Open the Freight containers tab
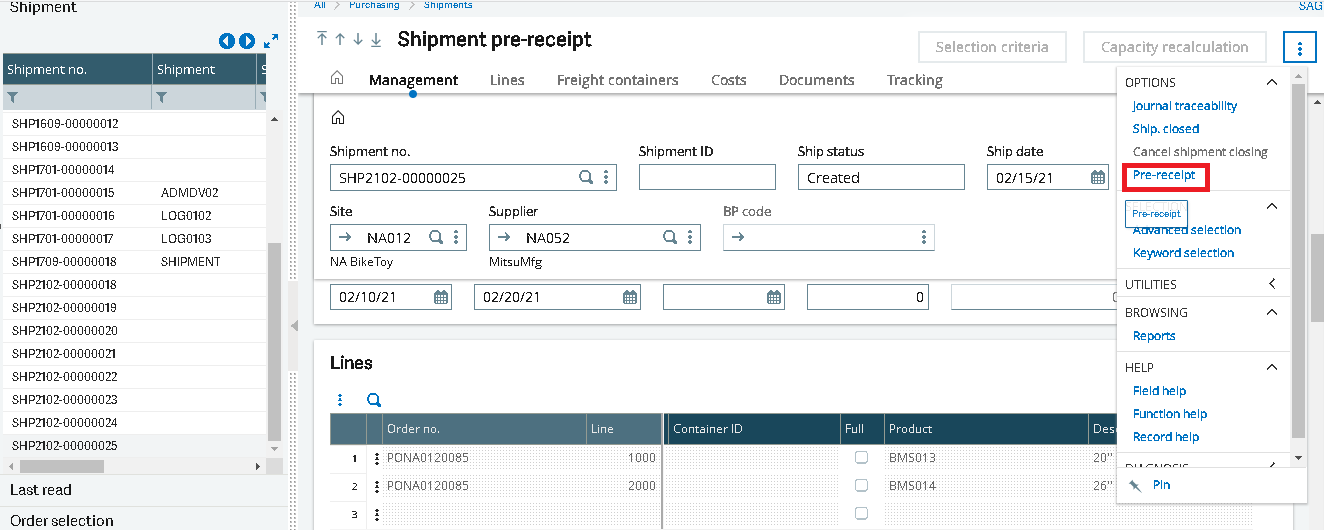 point(617,80)
